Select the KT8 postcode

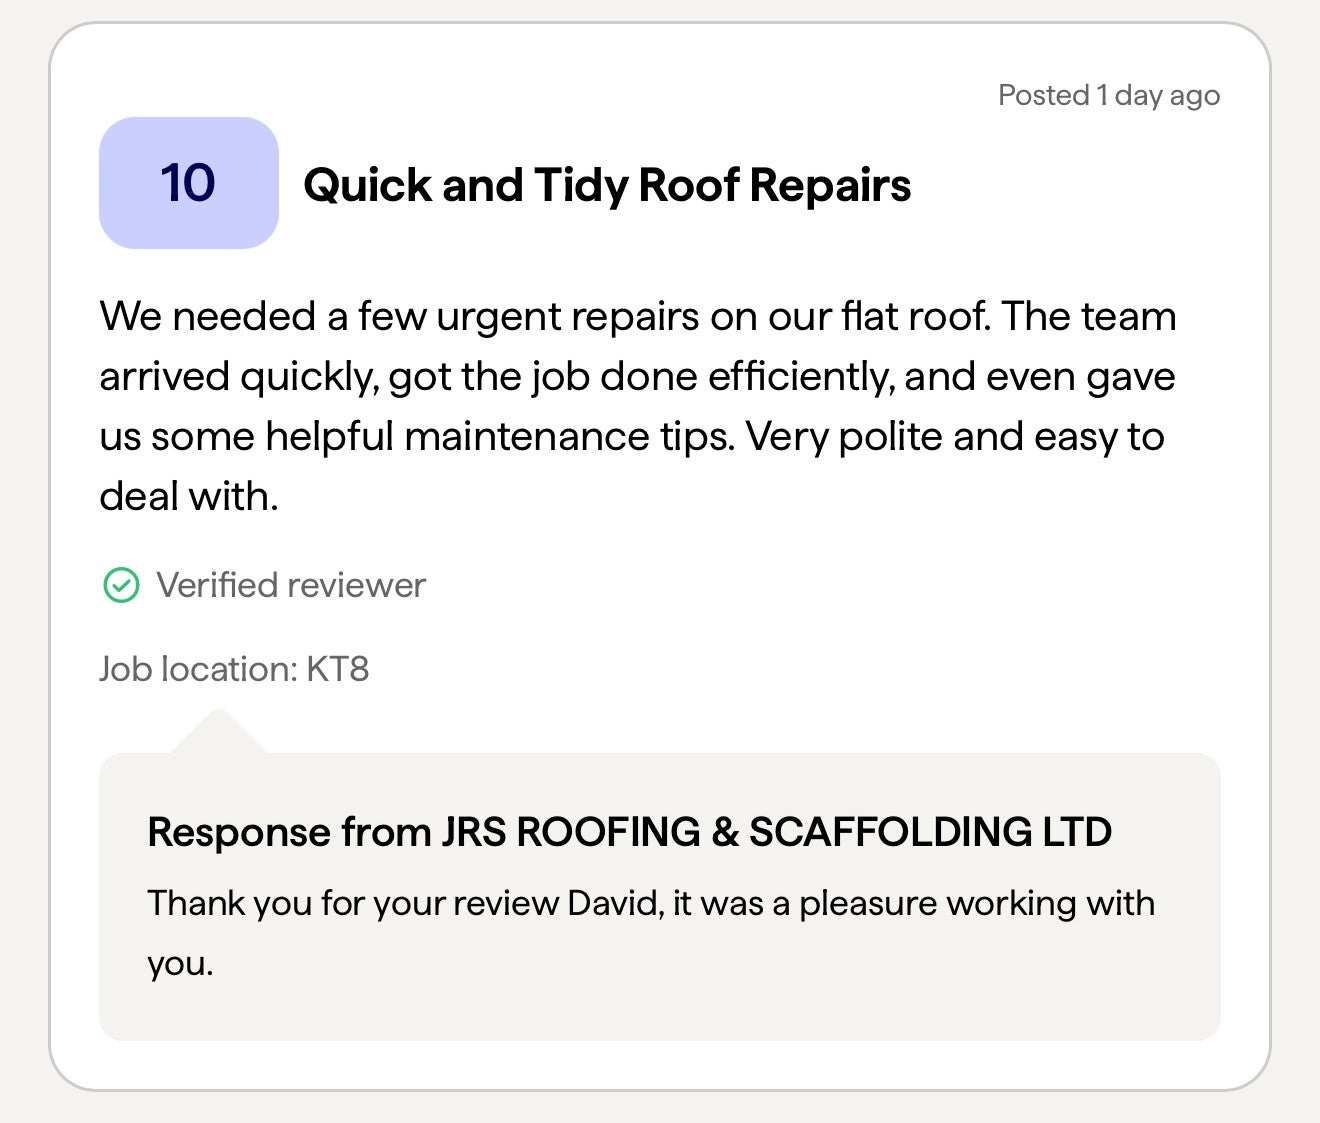[338, 669]
